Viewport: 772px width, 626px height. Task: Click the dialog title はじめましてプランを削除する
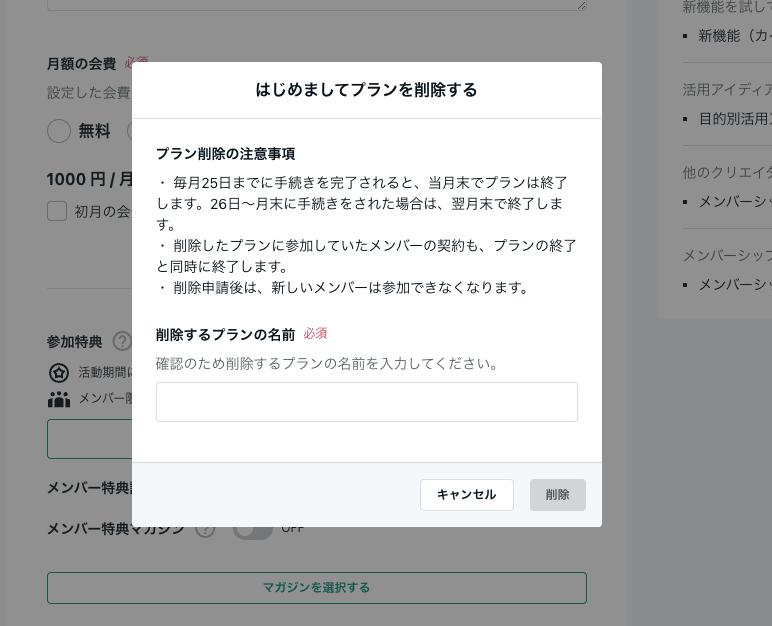pyautogui.click(x=366, y=90)
